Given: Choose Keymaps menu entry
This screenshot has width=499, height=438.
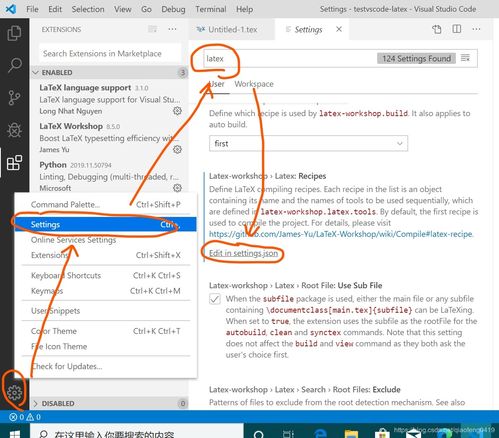Looking at the screenshot, I should pos(106,291).
